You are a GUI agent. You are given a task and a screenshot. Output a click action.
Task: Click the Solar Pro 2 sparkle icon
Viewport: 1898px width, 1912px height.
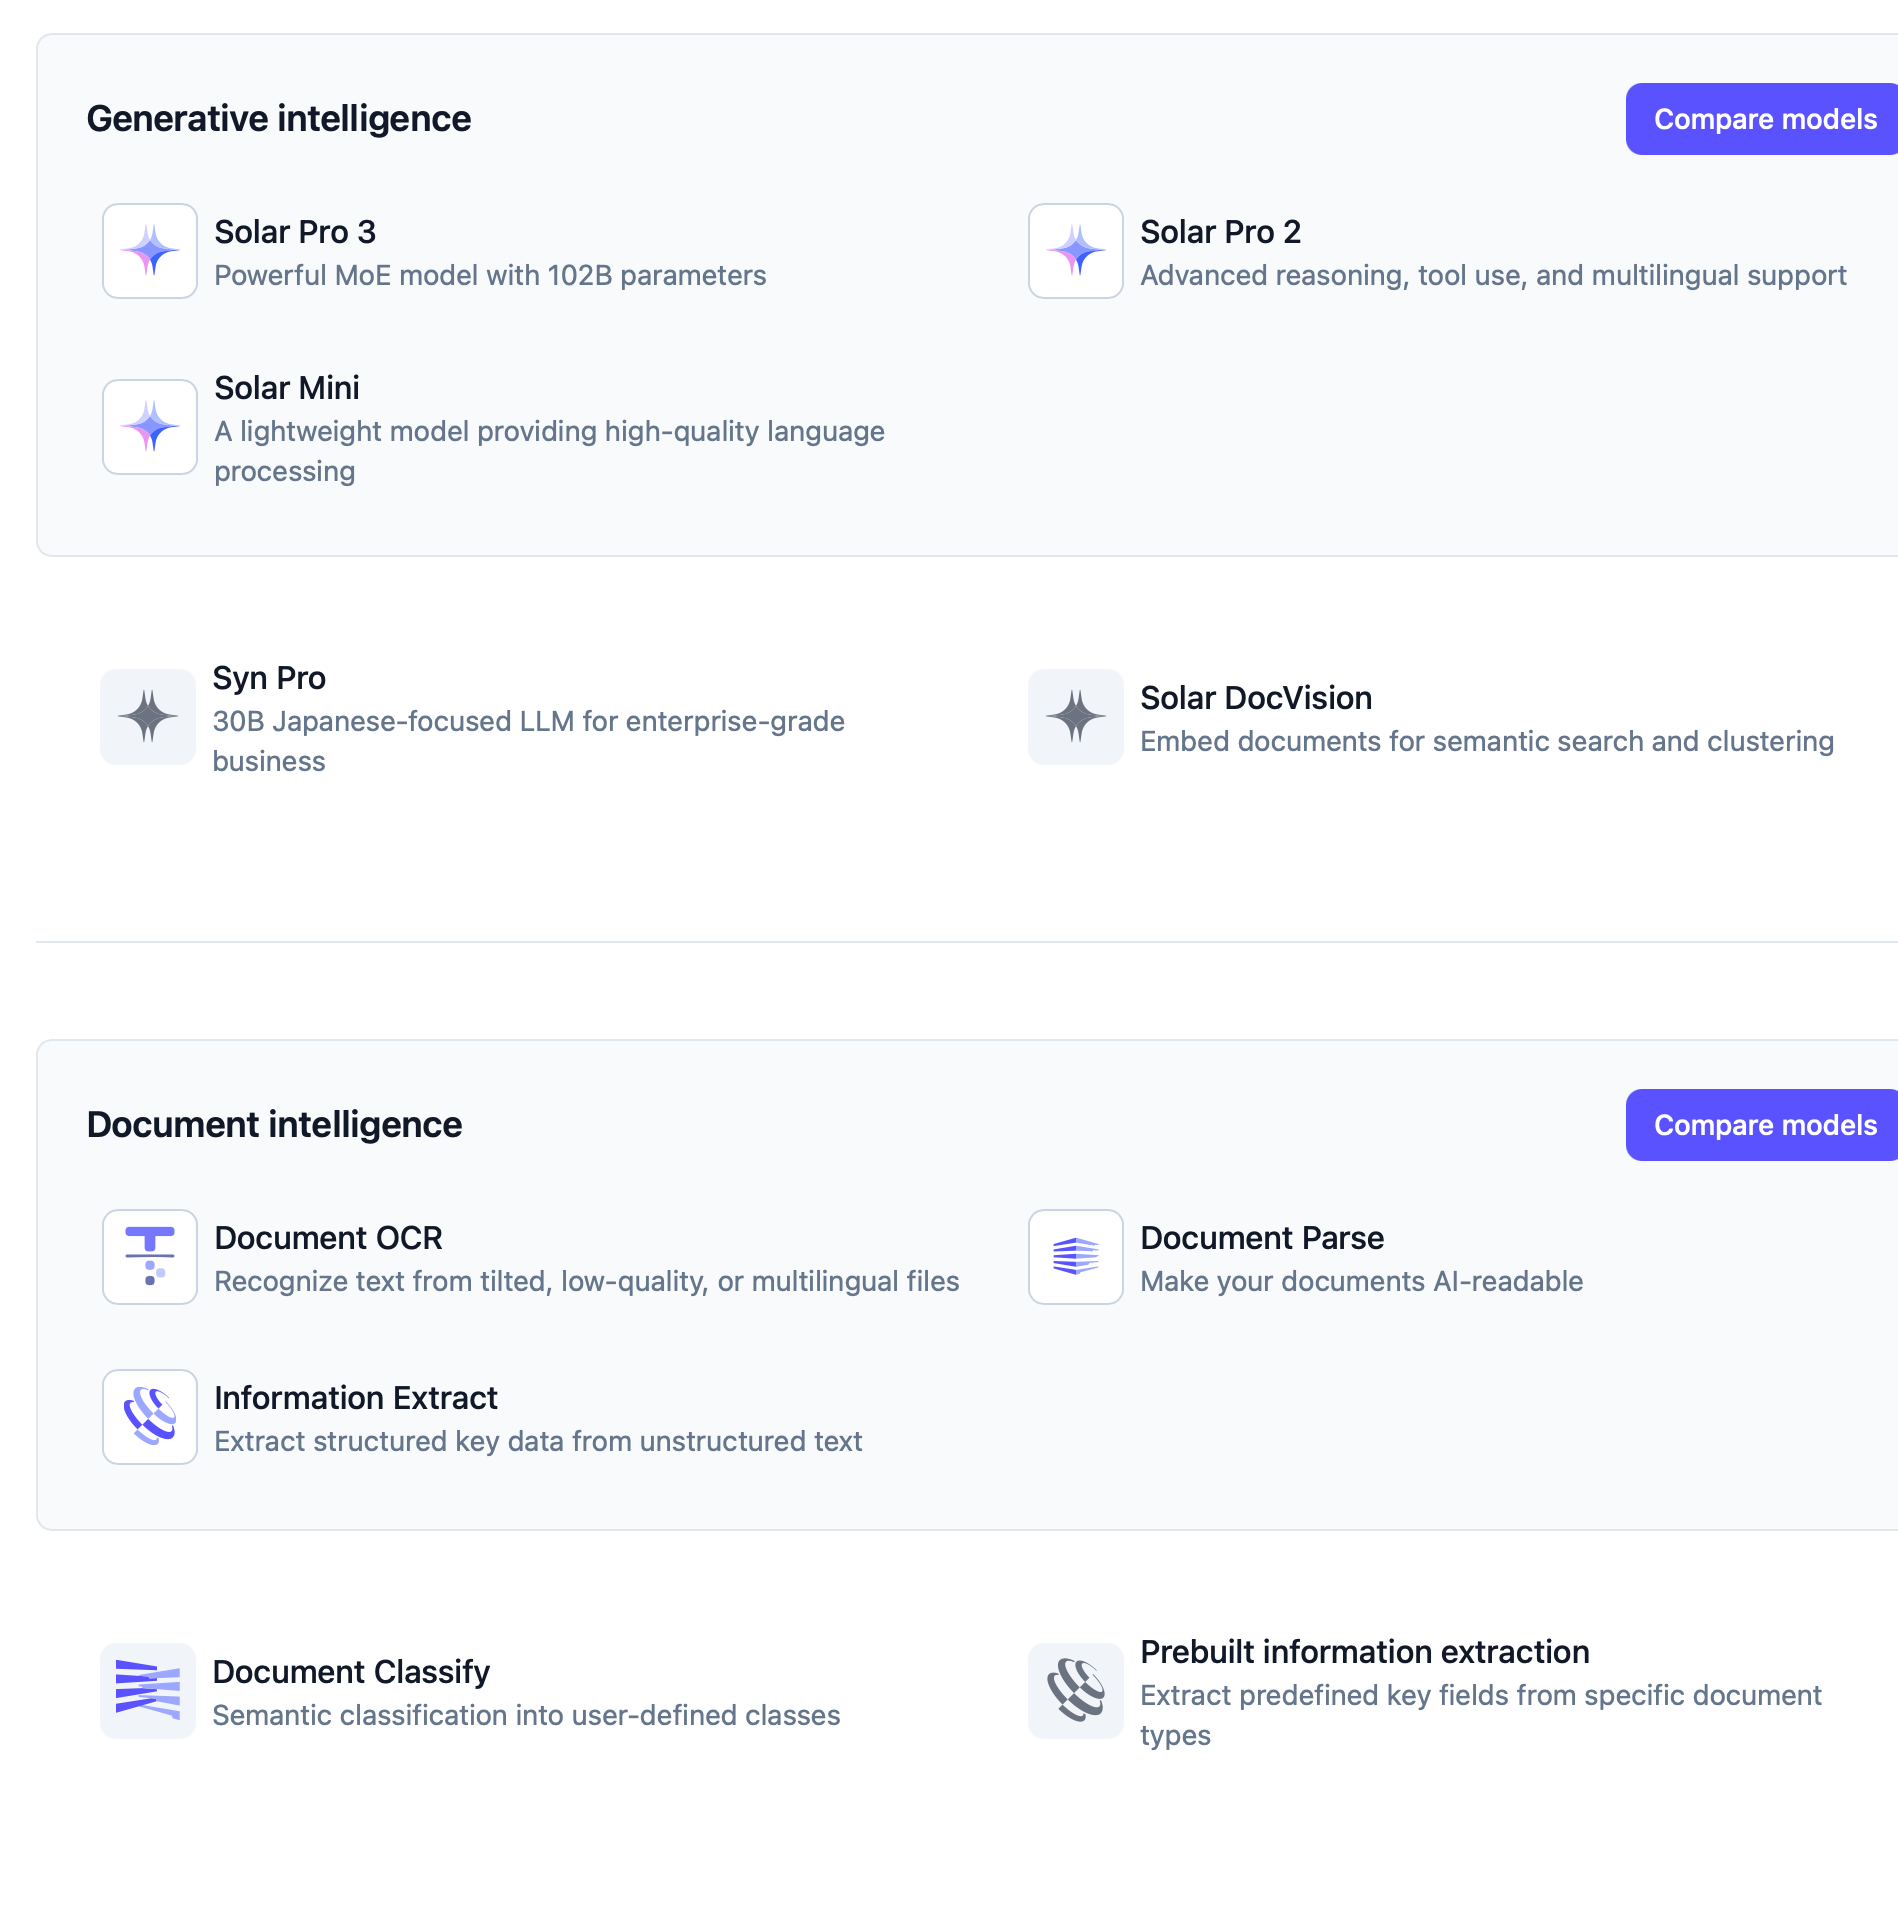(1076, 251)
